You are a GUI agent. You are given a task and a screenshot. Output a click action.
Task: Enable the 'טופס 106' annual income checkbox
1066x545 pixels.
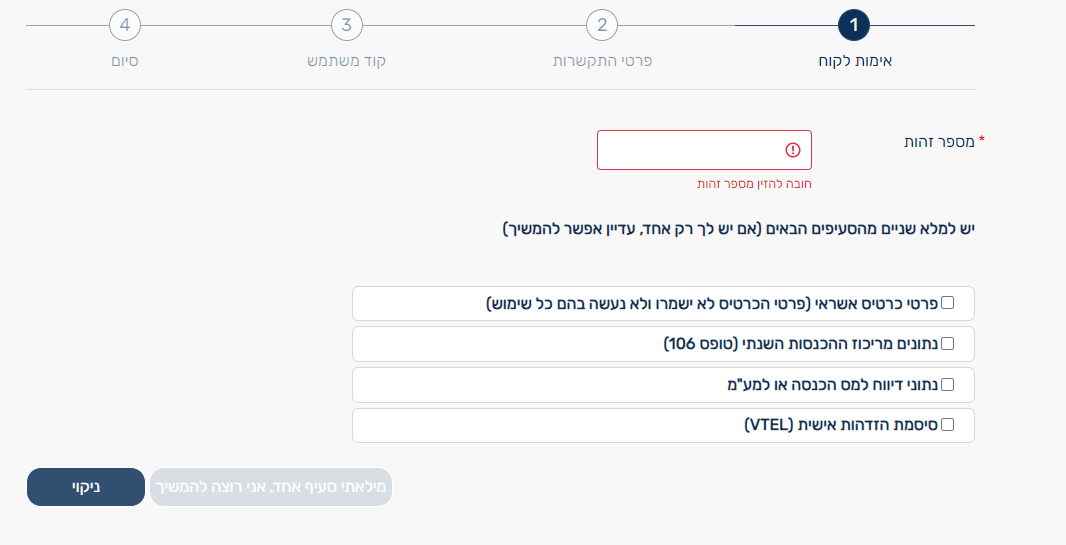(x=948, y=343)
